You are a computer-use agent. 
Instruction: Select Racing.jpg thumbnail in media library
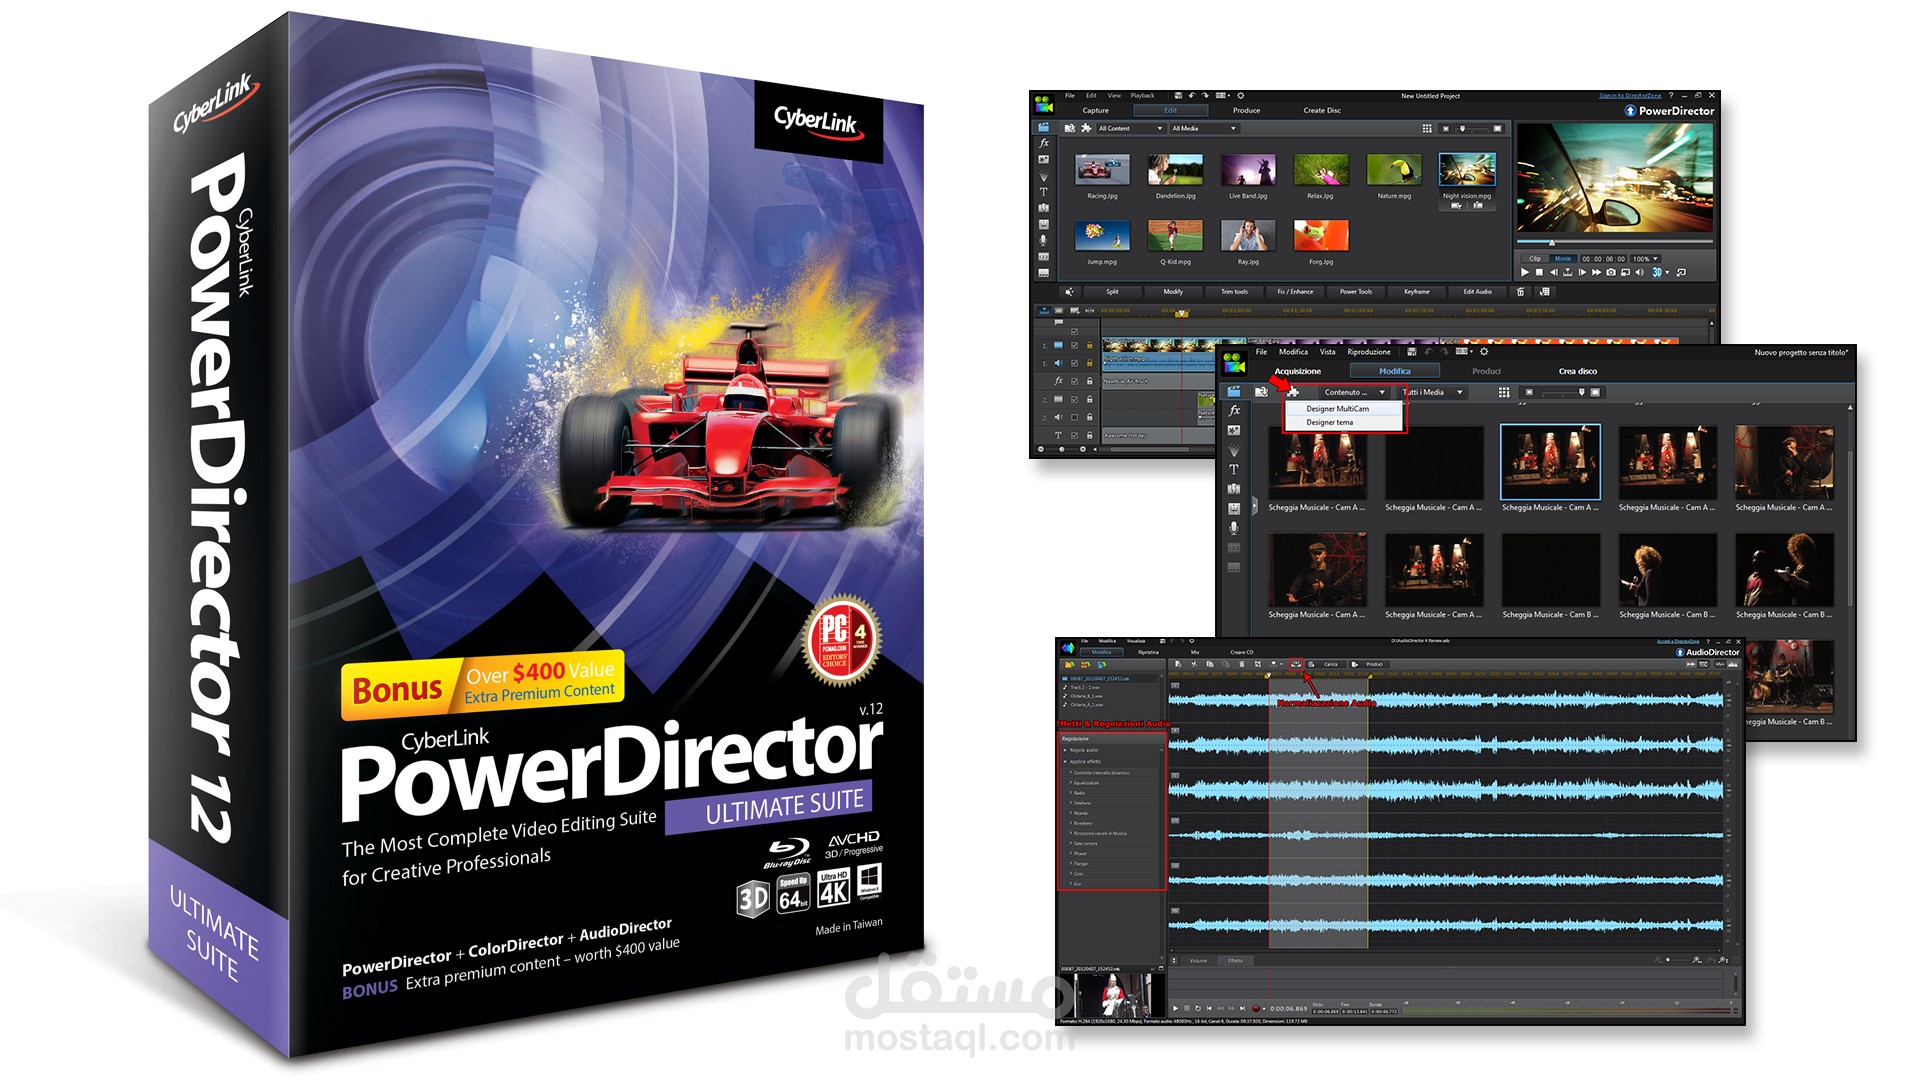[x=1102, y=170]
